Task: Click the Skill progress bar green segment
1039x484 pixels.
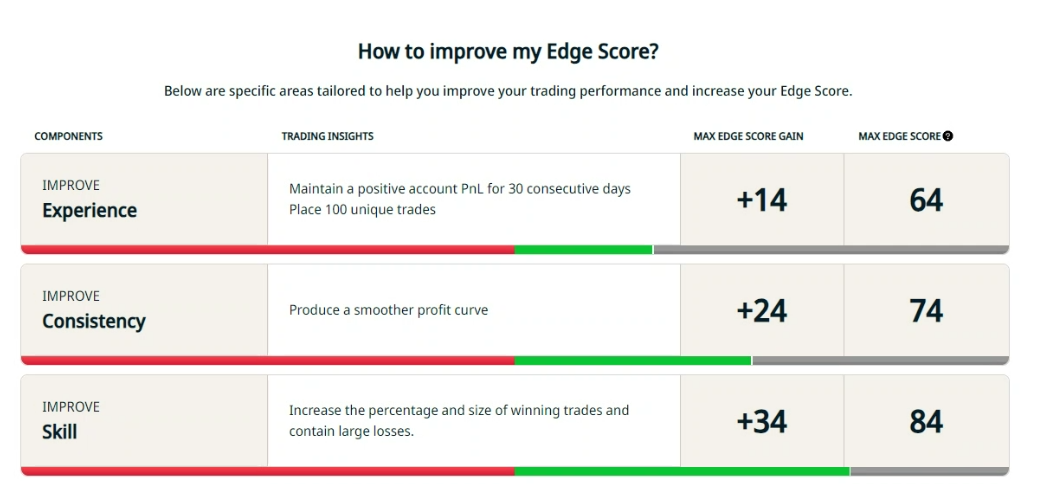Action: pyautogui.click(x=681, y=471)
